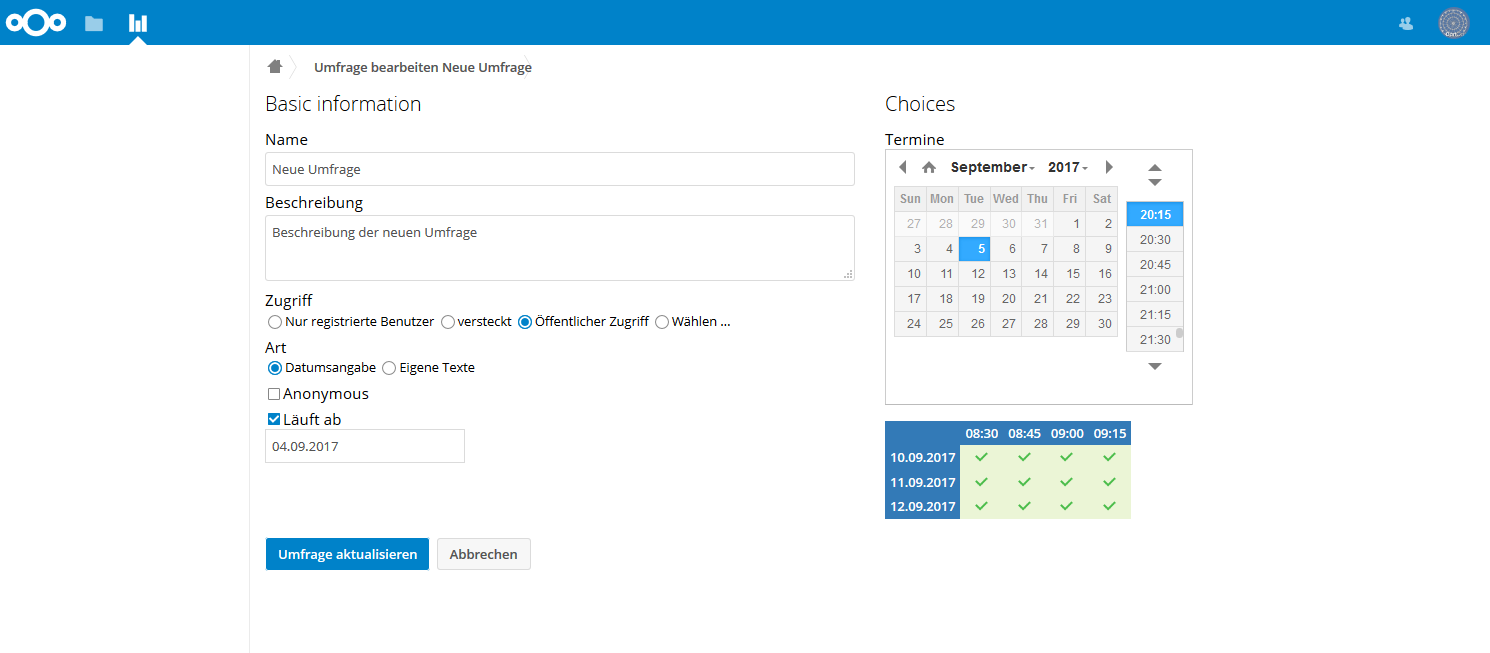Viewport: 1490px width, 653px height.
Task: Go to next month in calendar
Action: [x=1108, y=167]
